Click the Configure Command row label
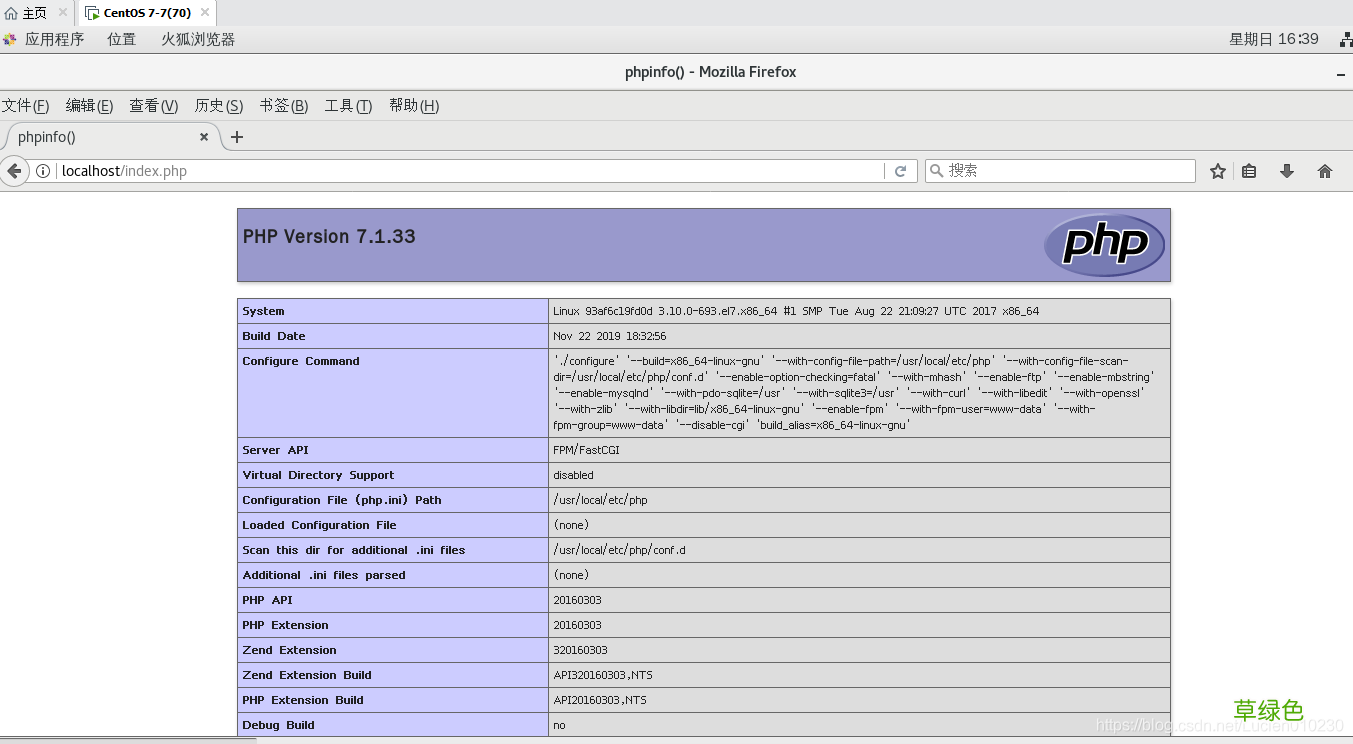 (x=301, y=361)
